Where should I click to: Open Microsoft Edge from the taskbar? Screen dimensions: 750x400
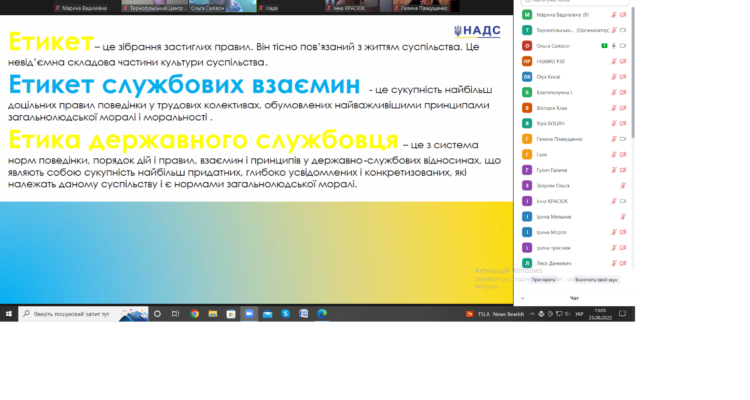[x=322, y=314]
